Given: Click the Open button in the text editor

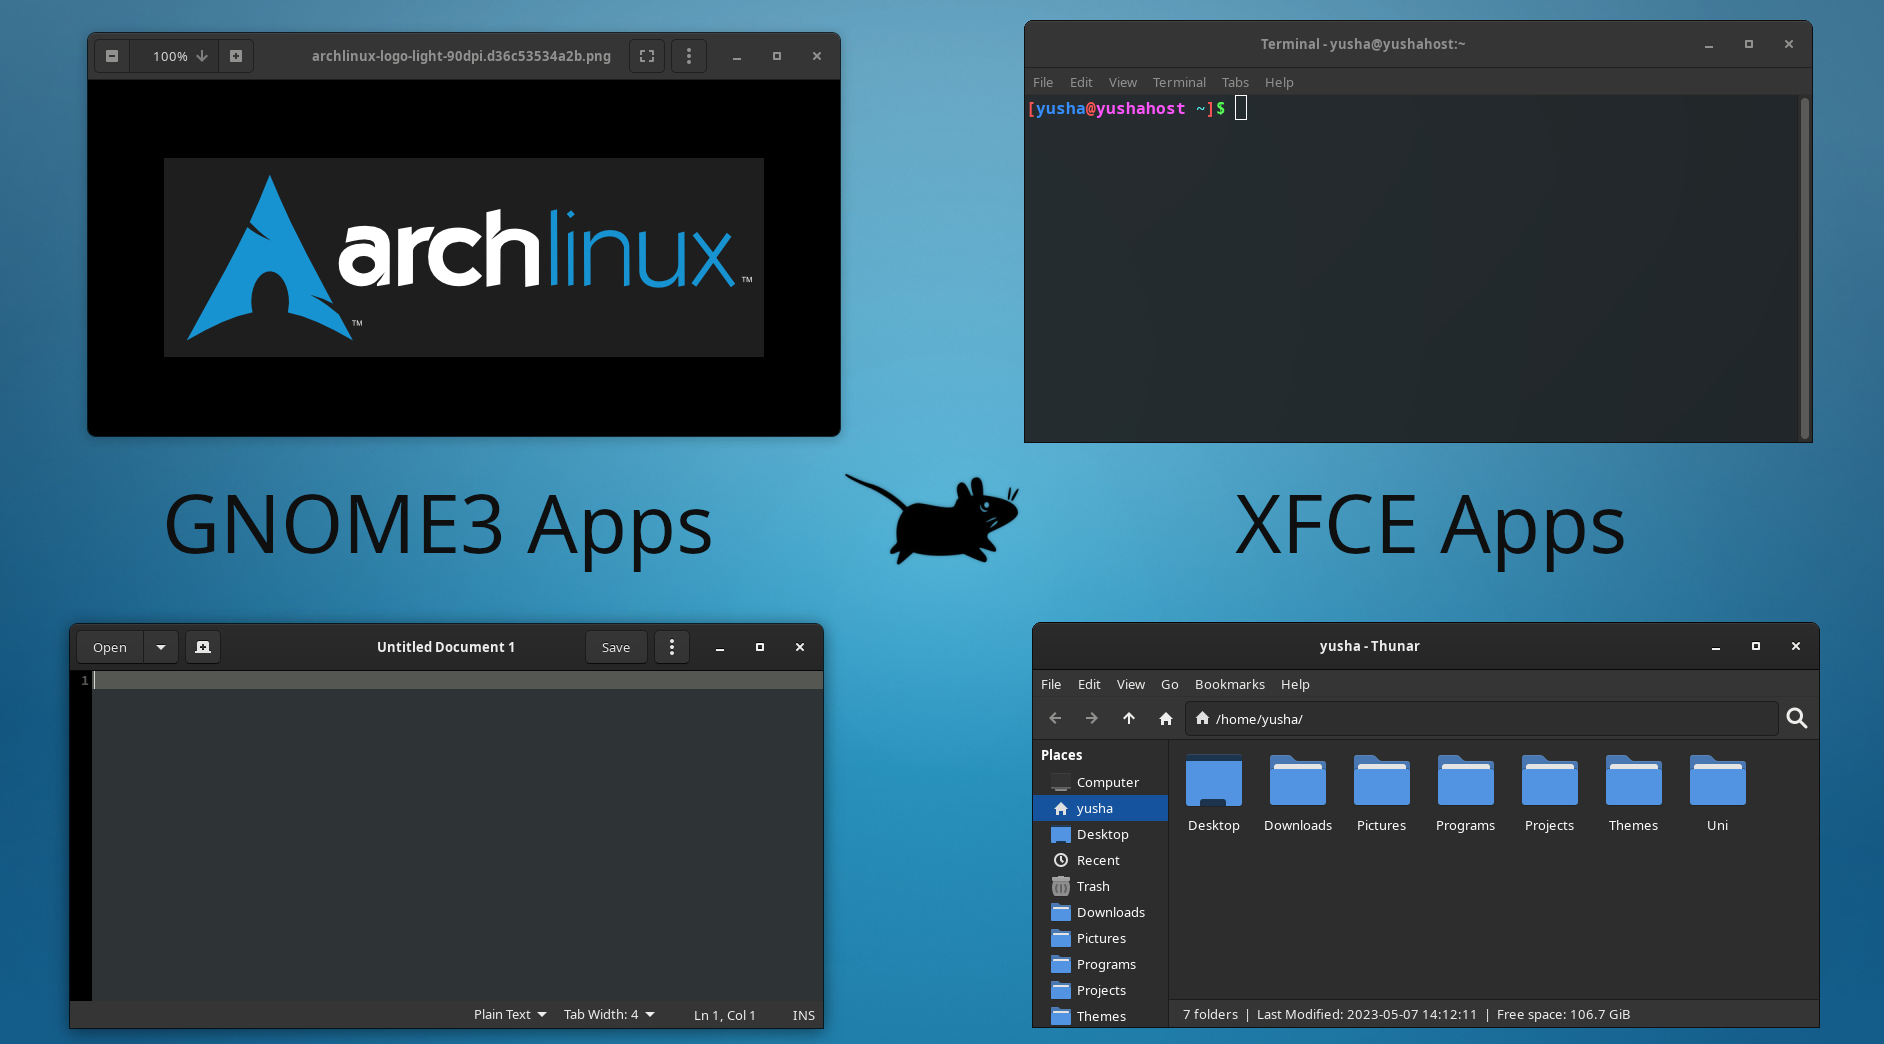Looking at the screenshot, I should pyautogui.click(x=110, y=647).
